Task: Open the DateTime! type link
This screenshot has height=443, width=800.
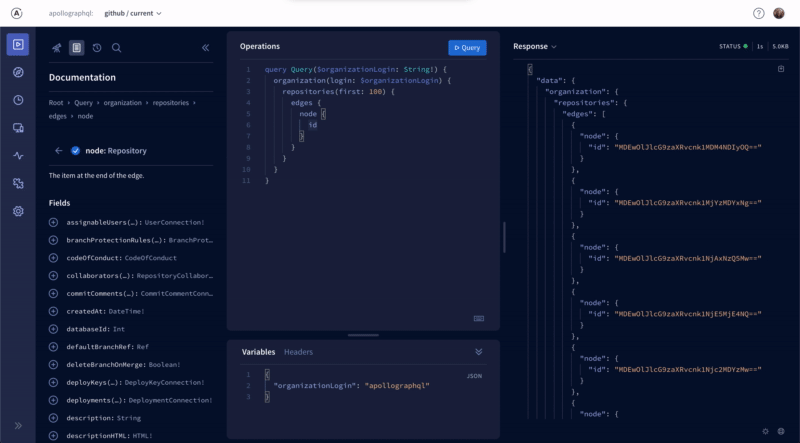Action: coord(127,311)
